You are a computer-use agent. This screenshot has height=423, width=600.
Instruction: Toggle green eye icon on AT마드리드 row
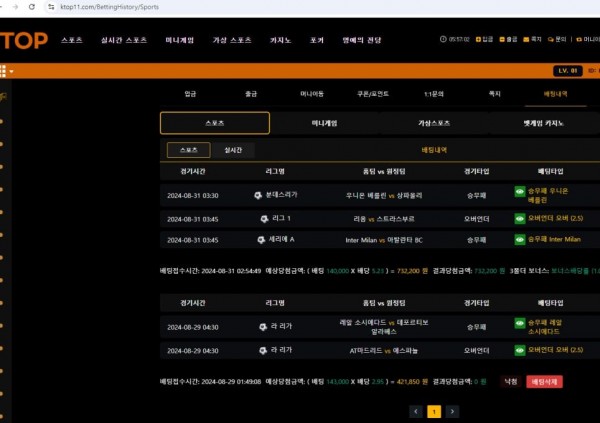tap(520, 350)
